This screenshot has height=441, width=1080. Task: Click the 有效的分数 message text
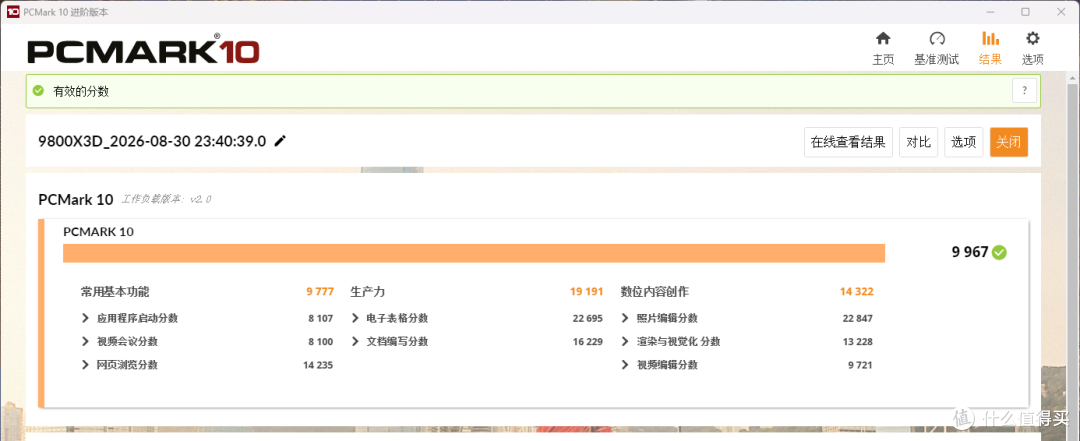[x=81, y=91]
